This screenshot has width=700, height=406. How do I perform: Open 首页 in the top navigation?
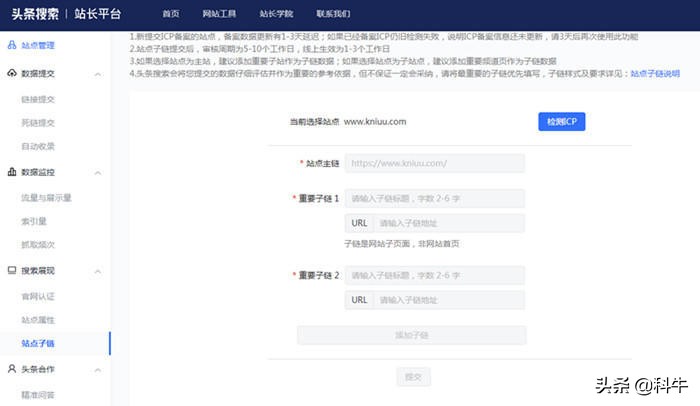coord(171,14)
